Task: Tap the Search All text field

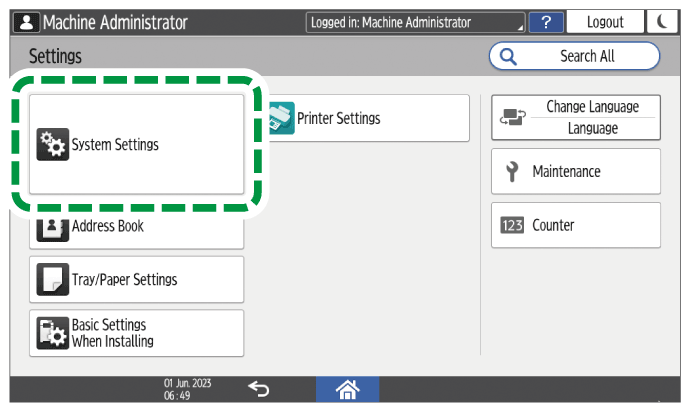Action: 587,57
